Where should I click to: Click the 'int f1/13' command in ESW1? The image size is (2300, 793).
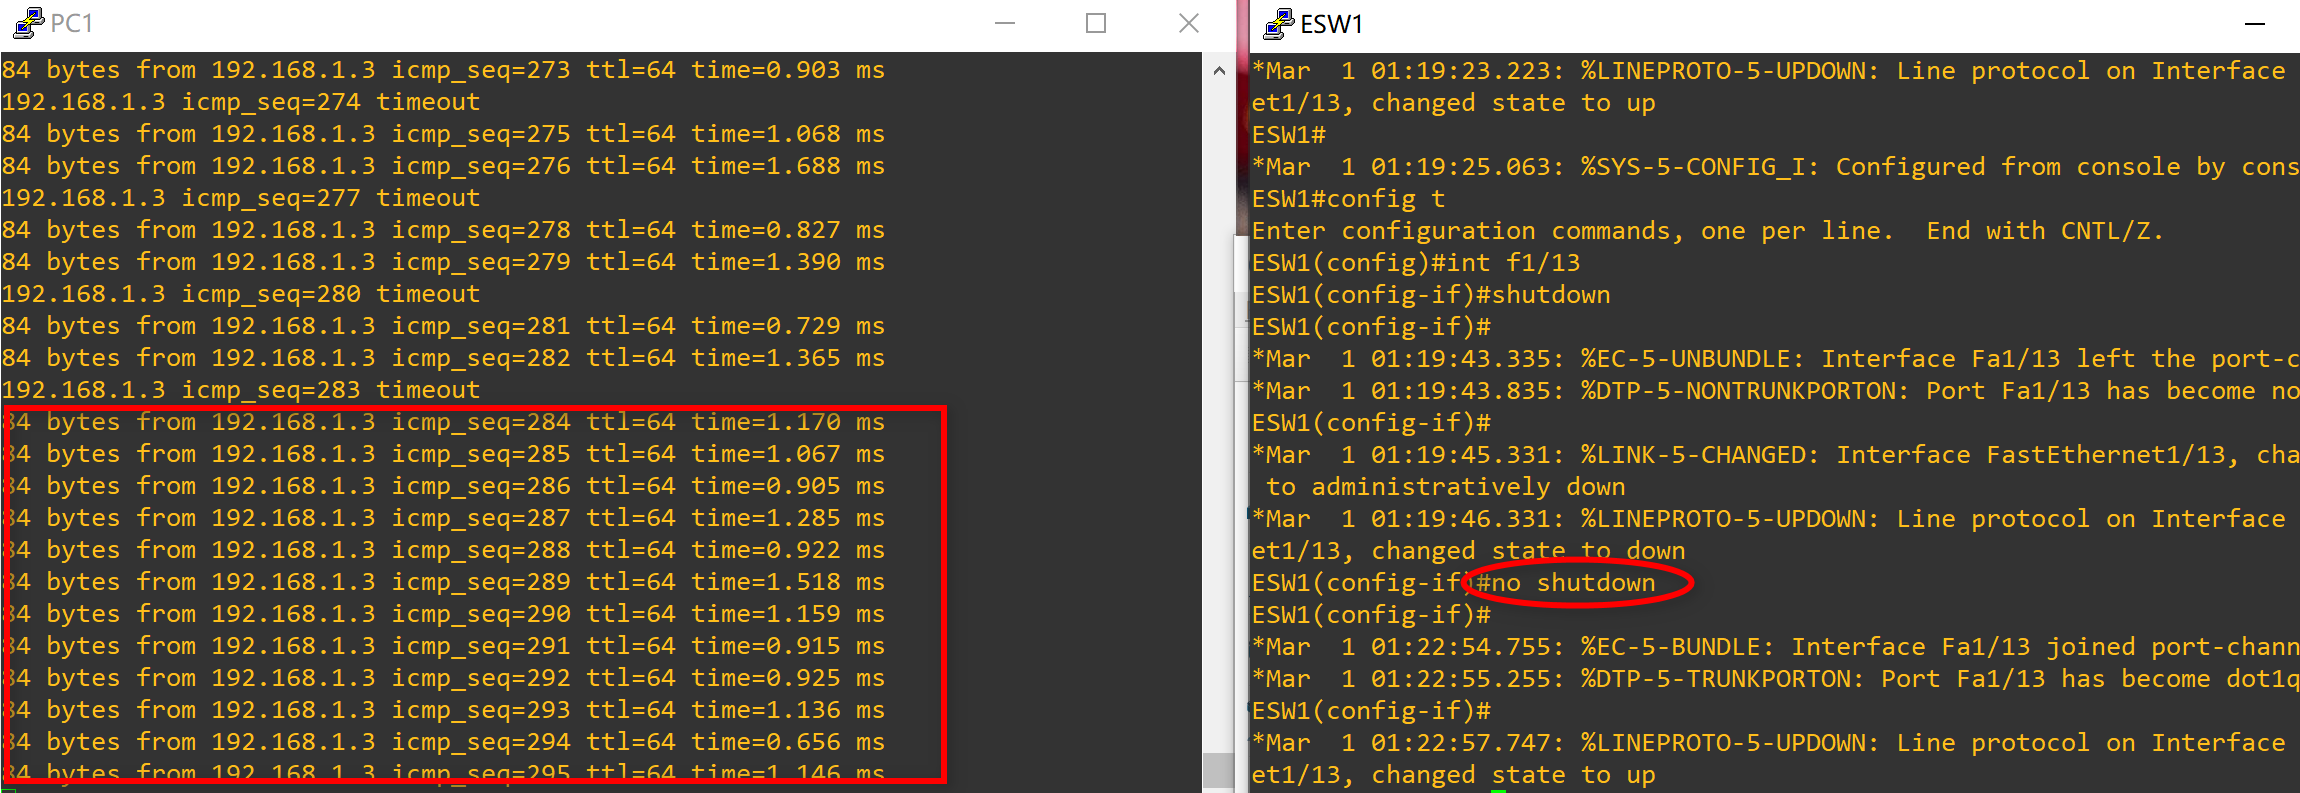click(x=1513, y=263)
